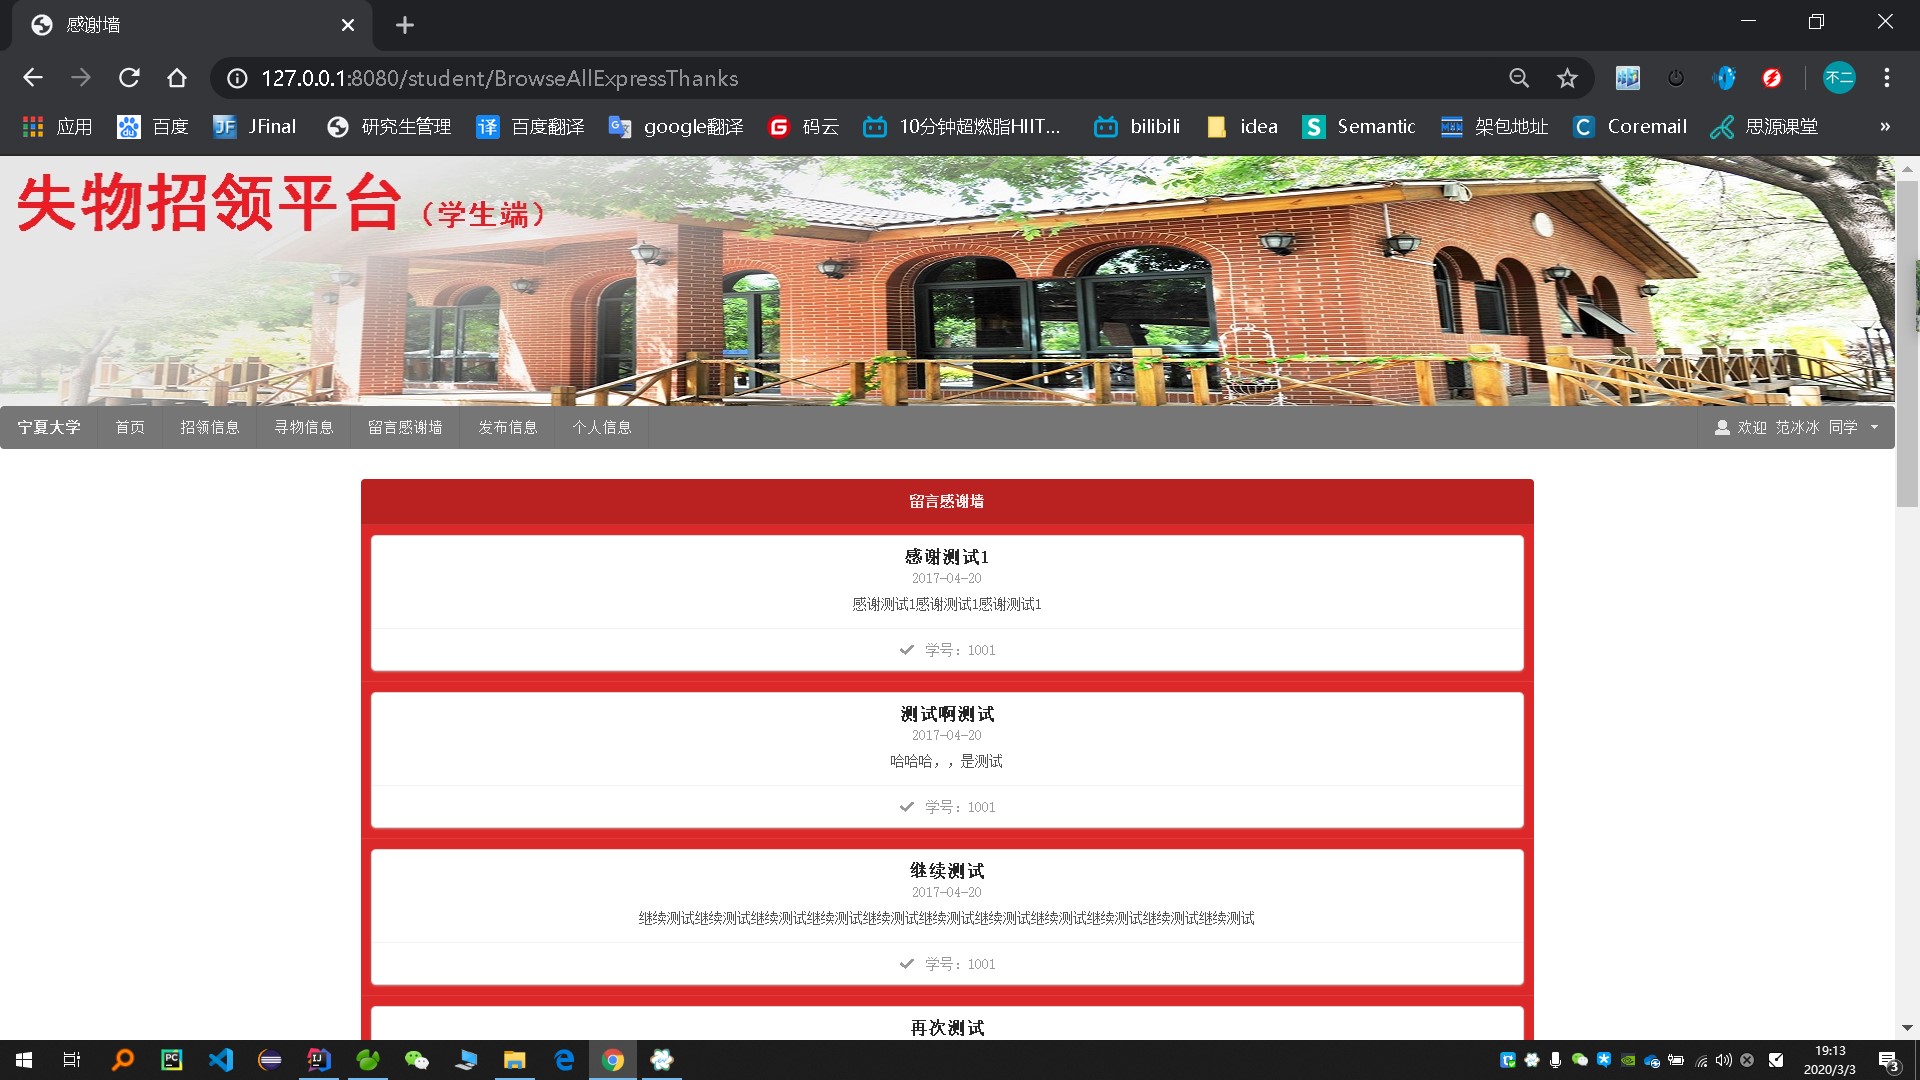Select 发布信息 in the navigation bar
The height and width of the screenshot is (1080, 1920).
pyautogui.click(x=507, y=427)
